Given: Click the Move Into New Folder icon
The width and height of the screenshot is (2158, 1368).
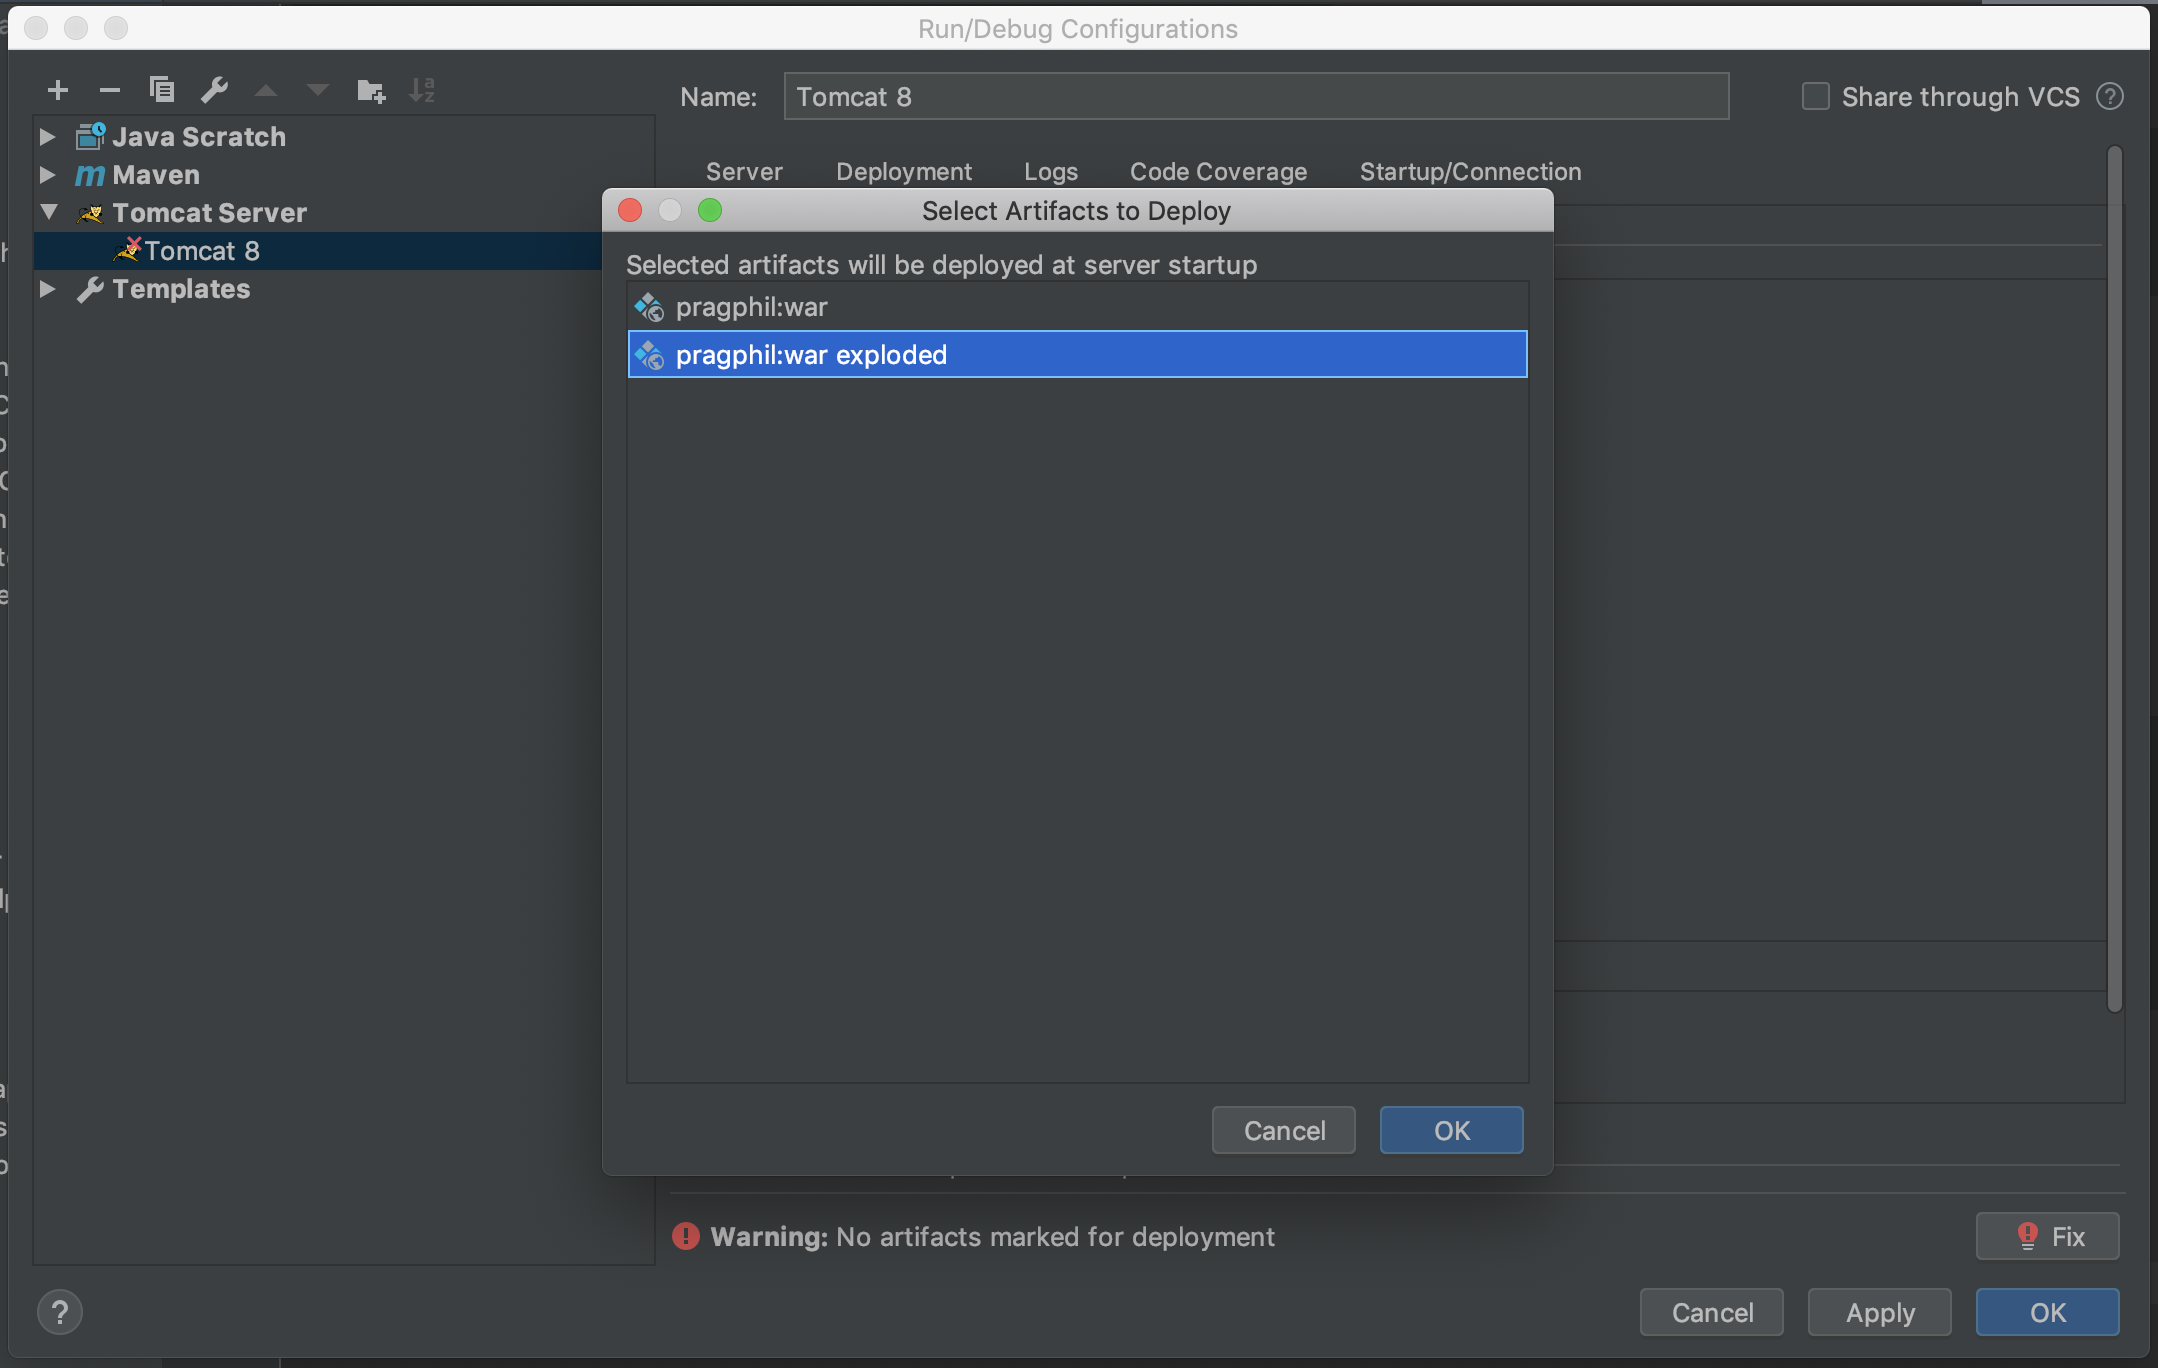Looking at the screenshot, I should (371, 91).
